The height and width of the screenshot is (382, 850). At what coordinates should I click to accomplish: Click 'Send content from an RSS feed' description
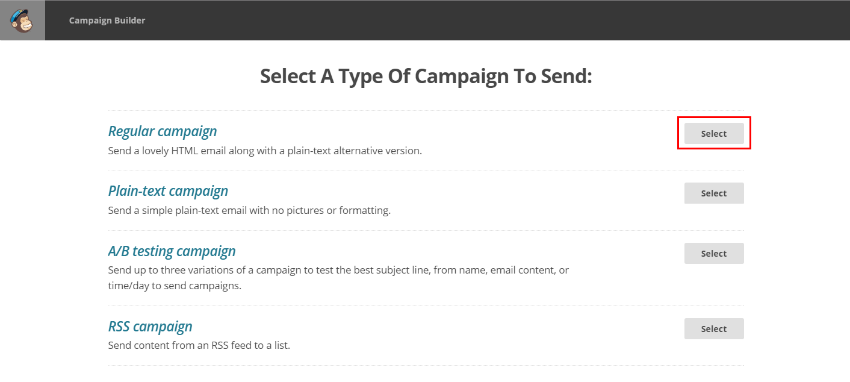click(x=199, y=345)
